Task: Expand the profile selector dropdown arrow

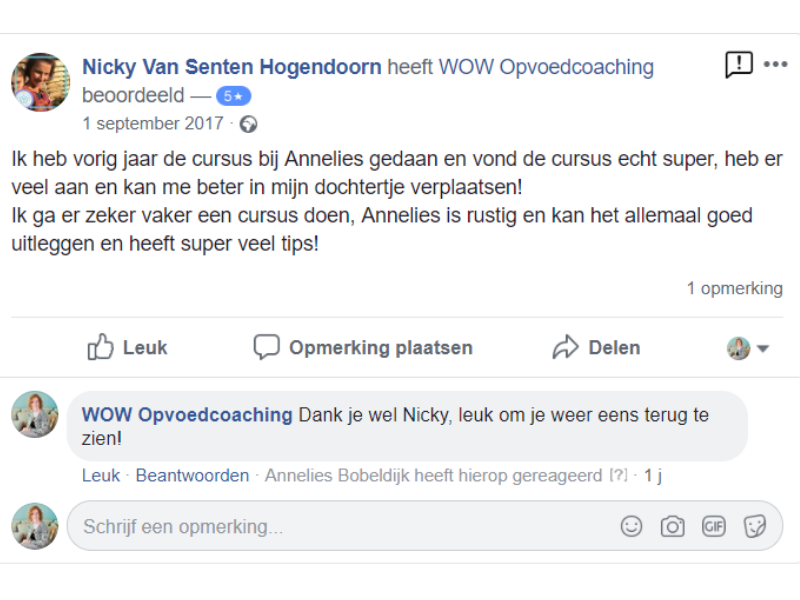Action: (763, 349)
